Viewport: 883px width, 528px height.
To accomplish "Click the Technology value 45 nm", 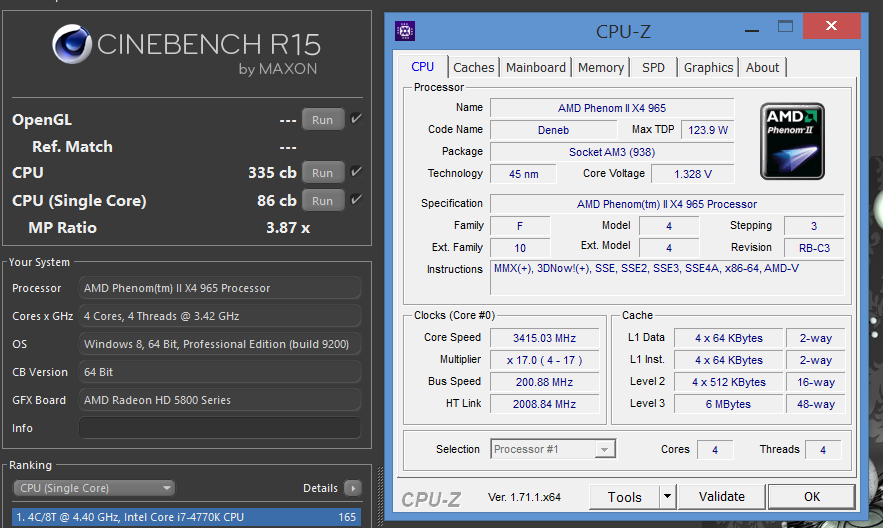I will pos(523,174).
